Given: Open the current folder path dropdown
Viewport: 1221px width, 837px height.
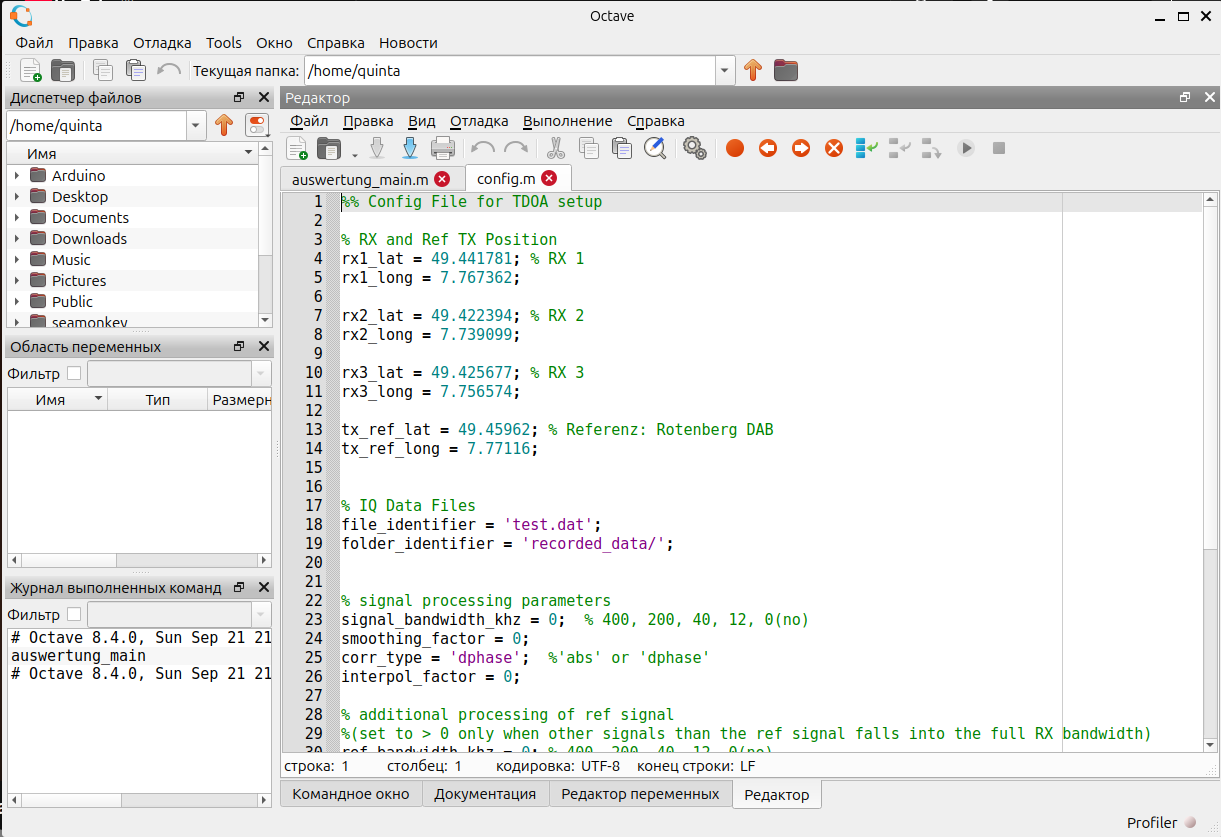Looking at the screenshot, I should [725, 71].
